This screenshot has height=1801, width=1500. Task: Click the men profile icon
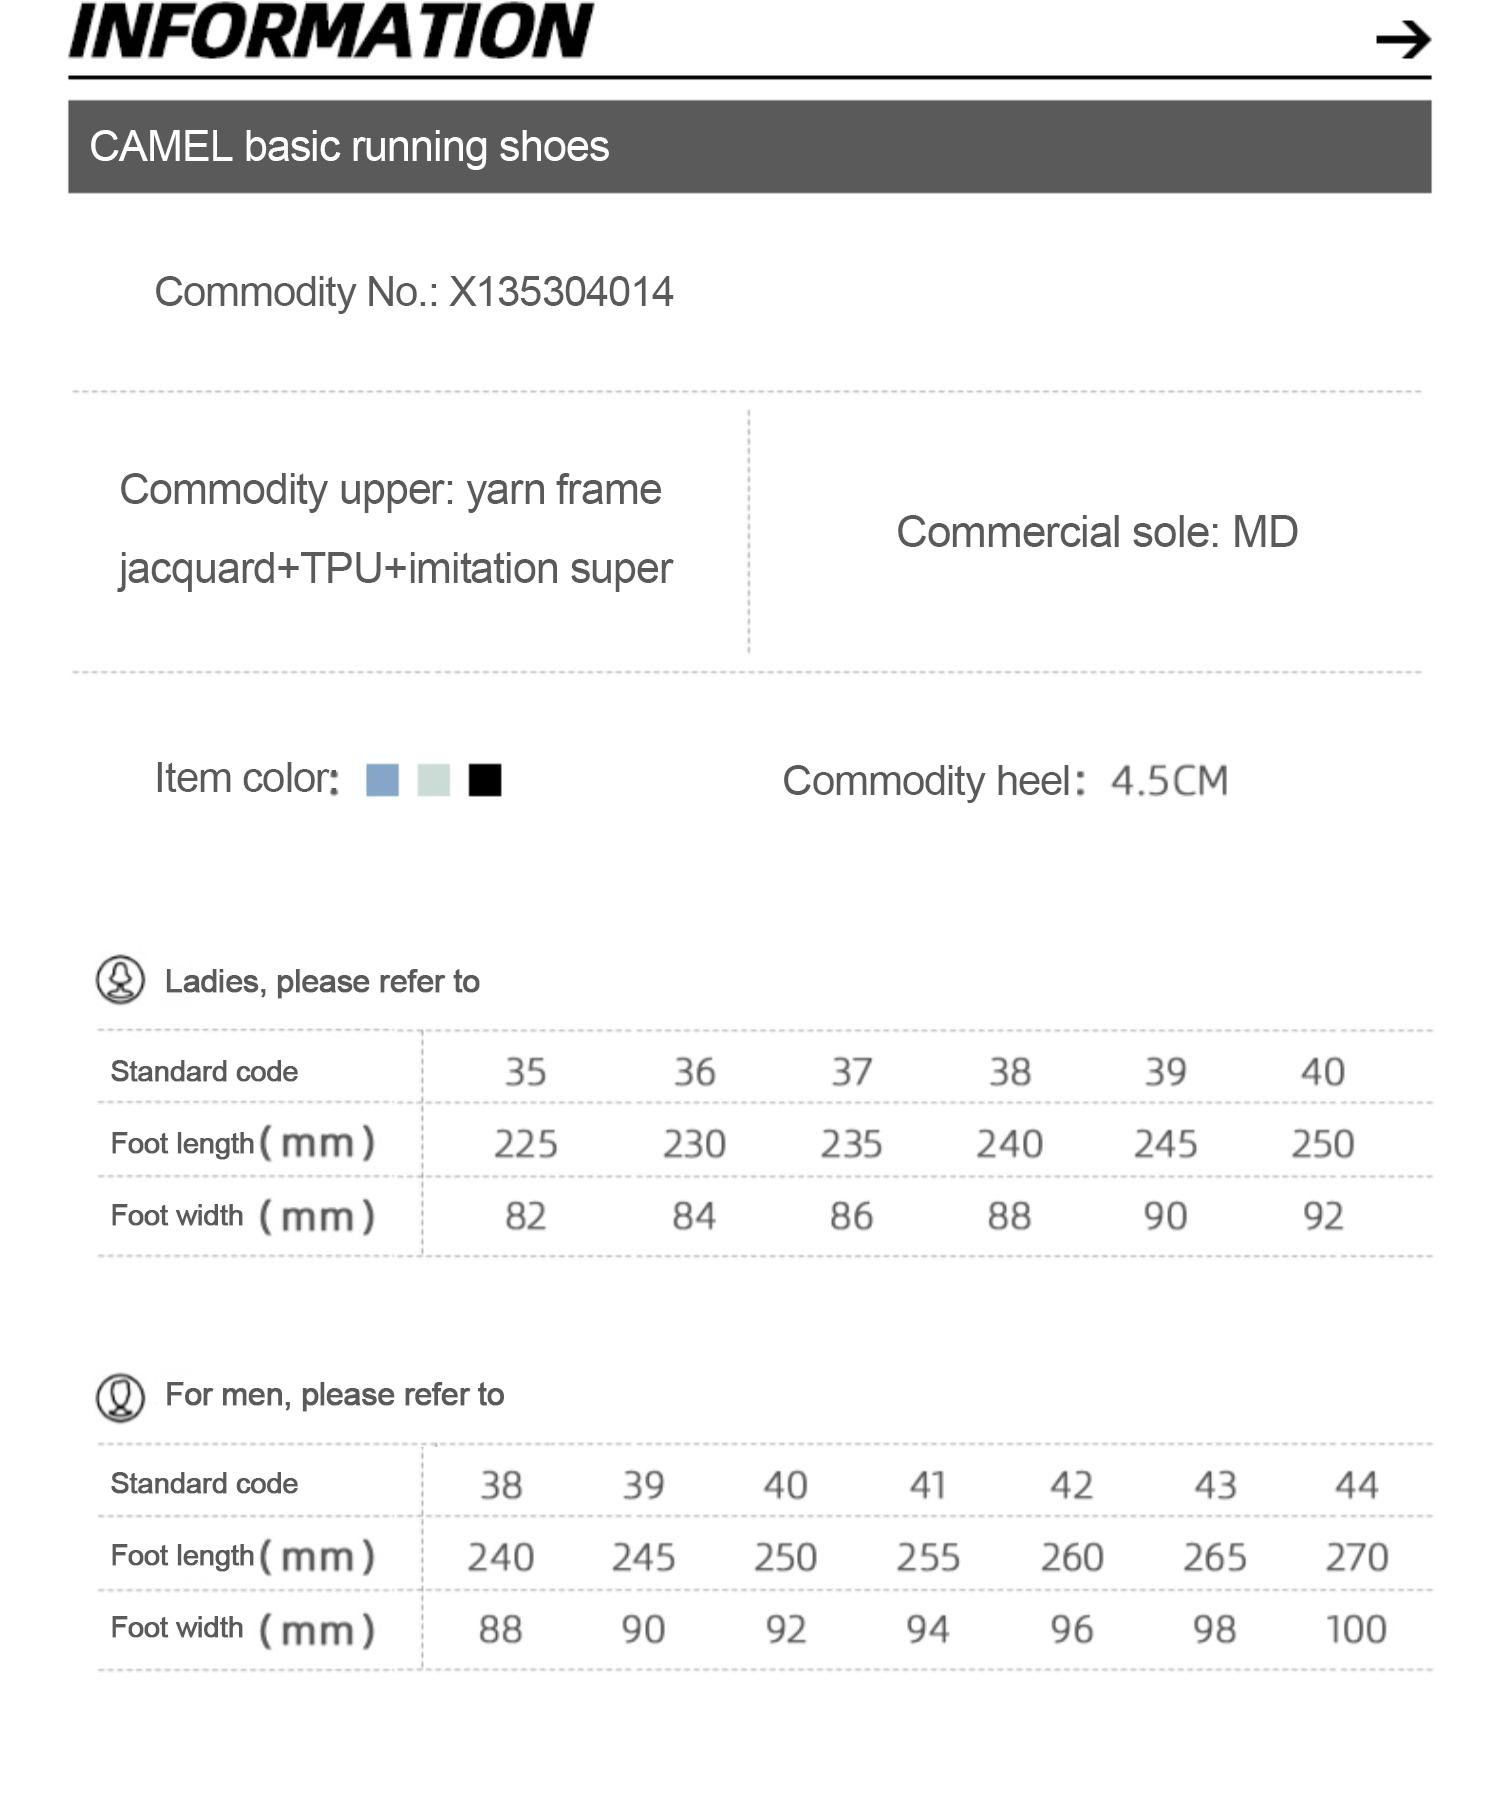tap(120, 1396)
